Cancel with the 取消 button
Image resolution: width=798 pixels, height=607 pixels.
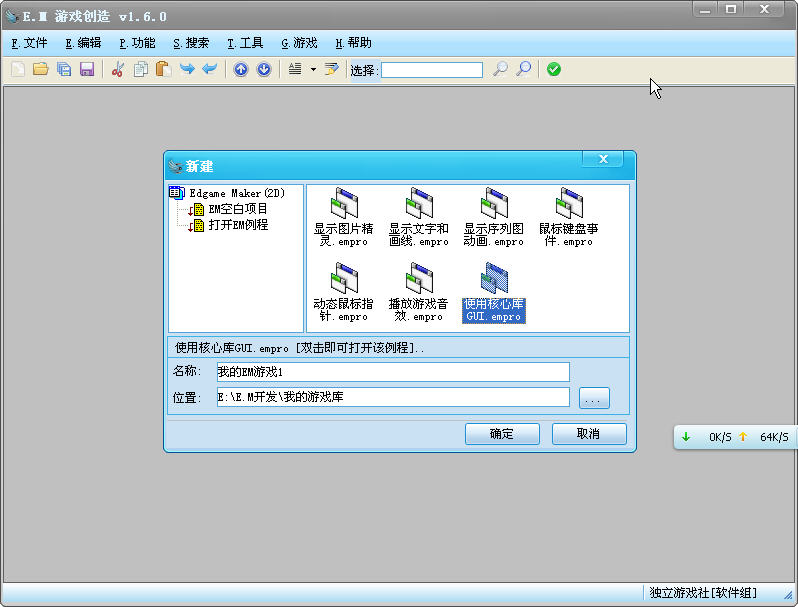point(589,433)
